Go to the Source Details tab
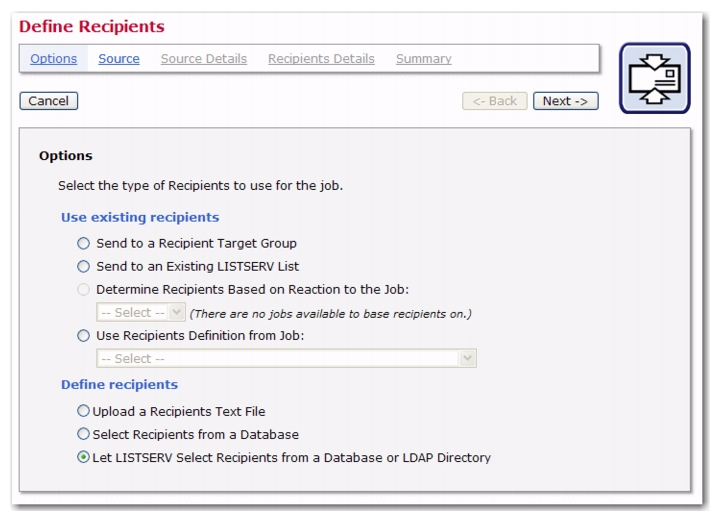This screenshot has height=527, width=720. point(204,59)
